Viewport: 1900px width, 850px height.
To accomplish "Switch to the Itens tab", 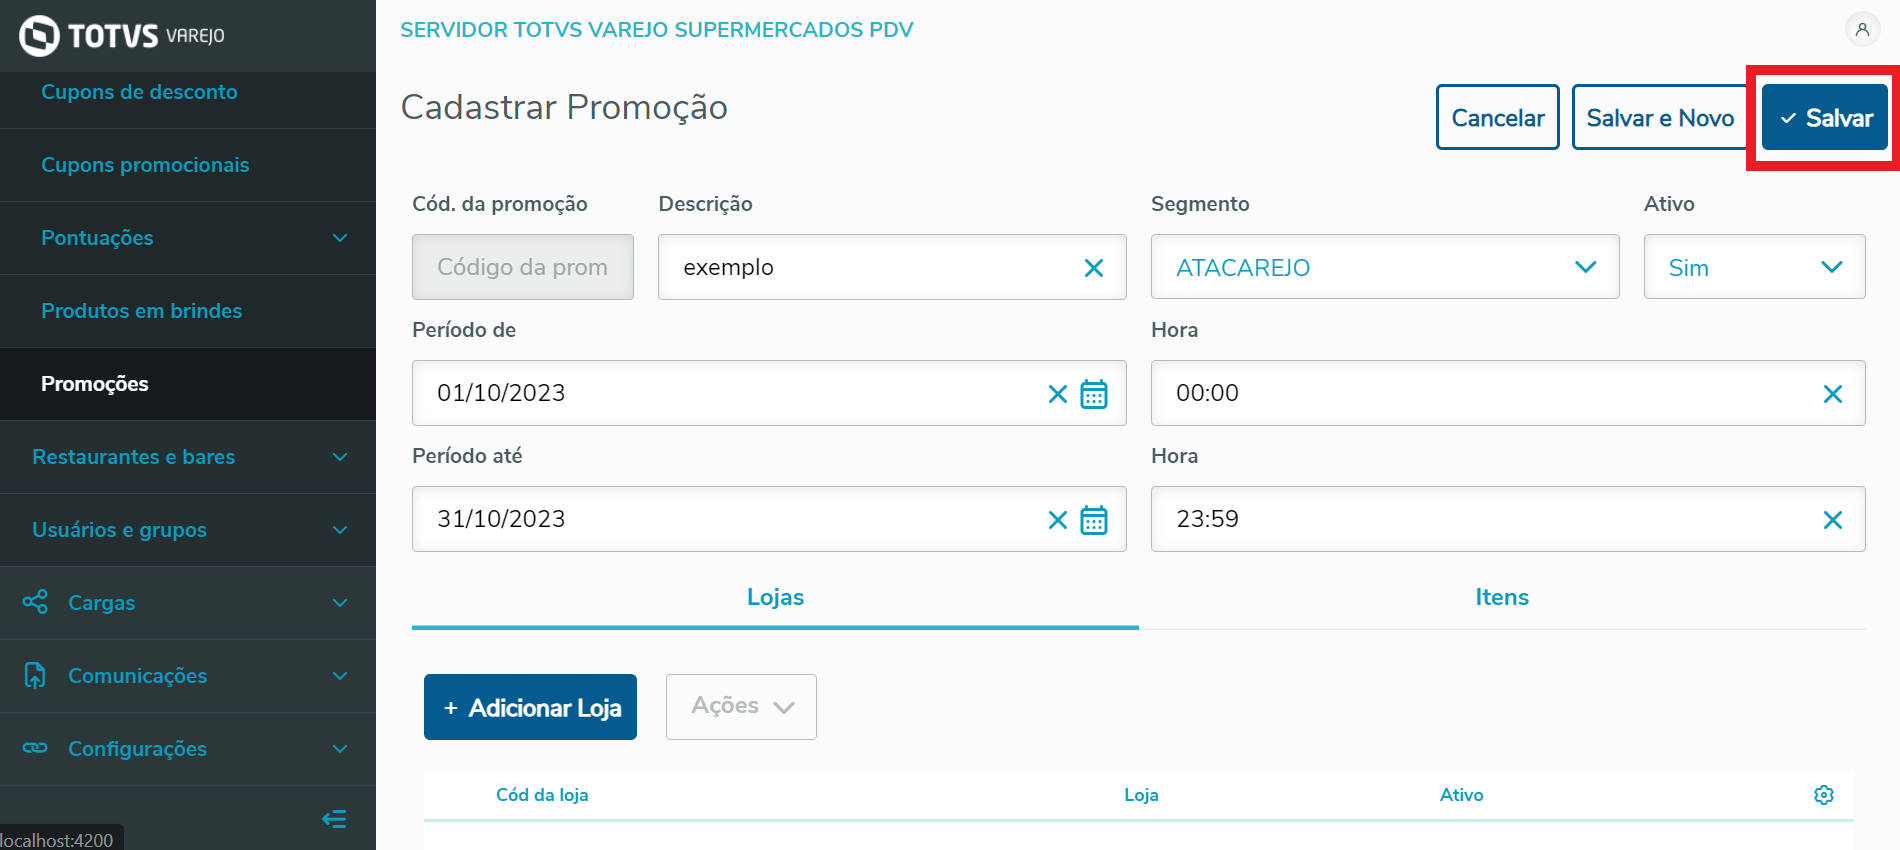I will 1501,597.
